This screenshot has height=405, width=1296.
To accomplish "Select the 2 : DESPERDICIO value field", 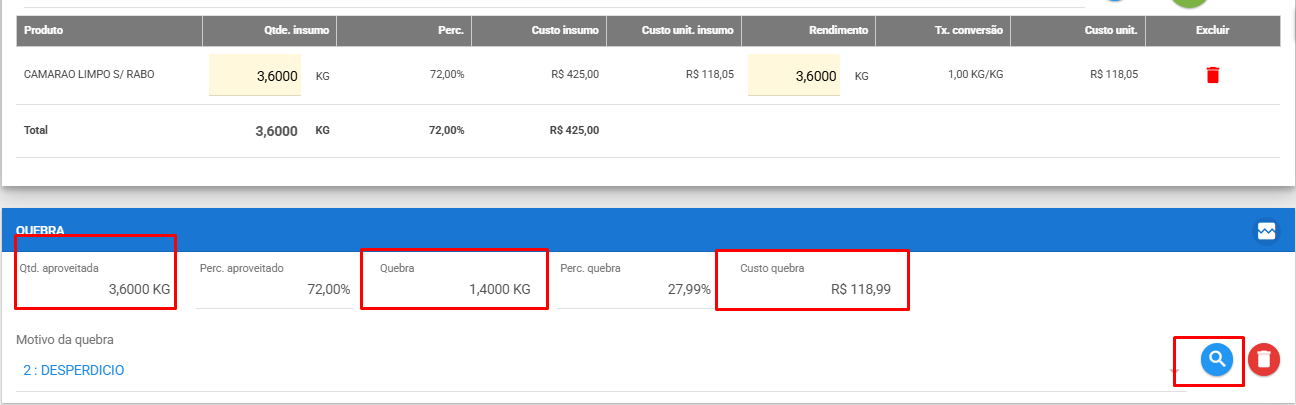I will (x=590, y=370).
